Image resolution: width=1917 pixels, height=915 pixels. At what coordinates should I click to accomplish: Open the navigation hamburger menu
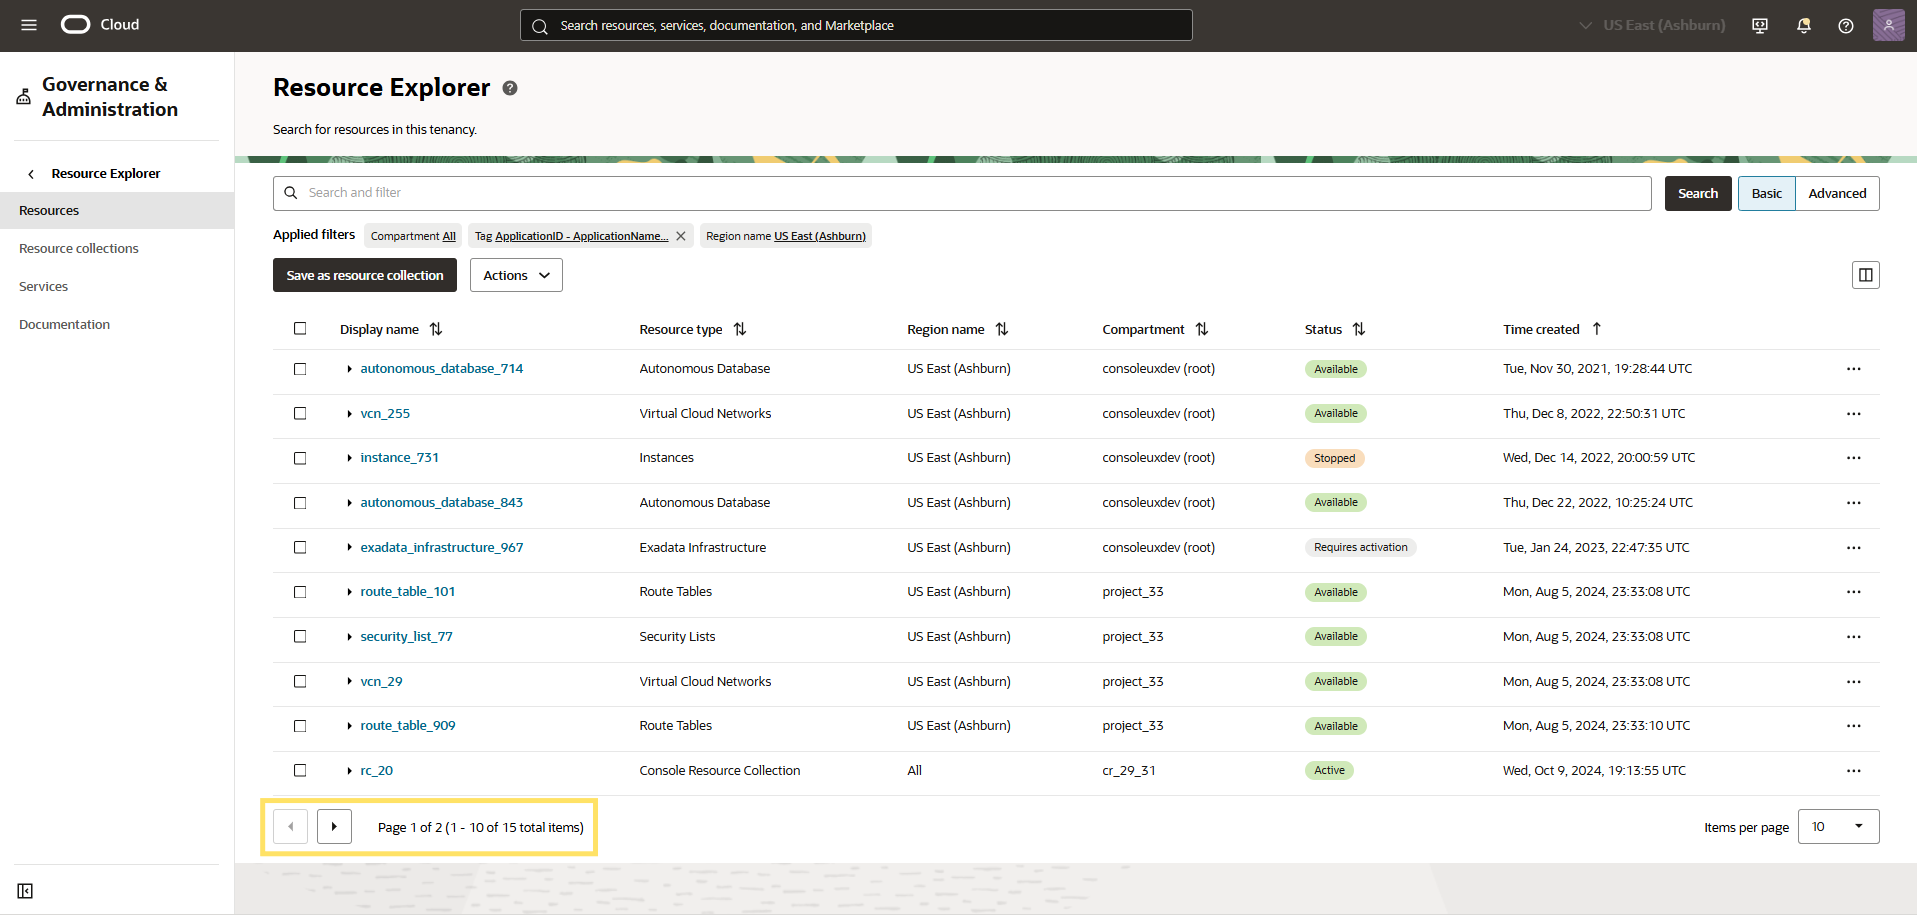pyautogui.click(x=29, y=25)
